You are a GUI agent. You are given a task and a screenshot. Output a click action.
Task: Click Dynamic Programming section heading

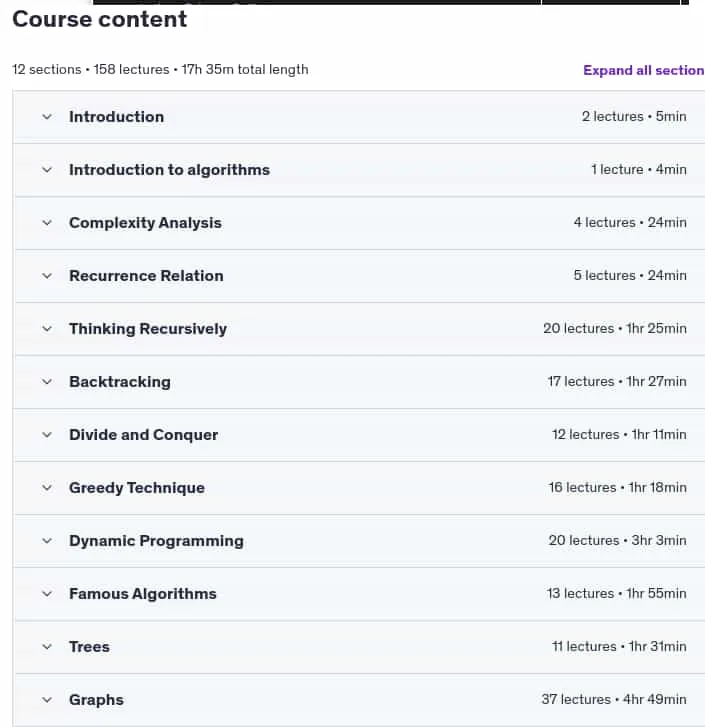click(156, 541)
